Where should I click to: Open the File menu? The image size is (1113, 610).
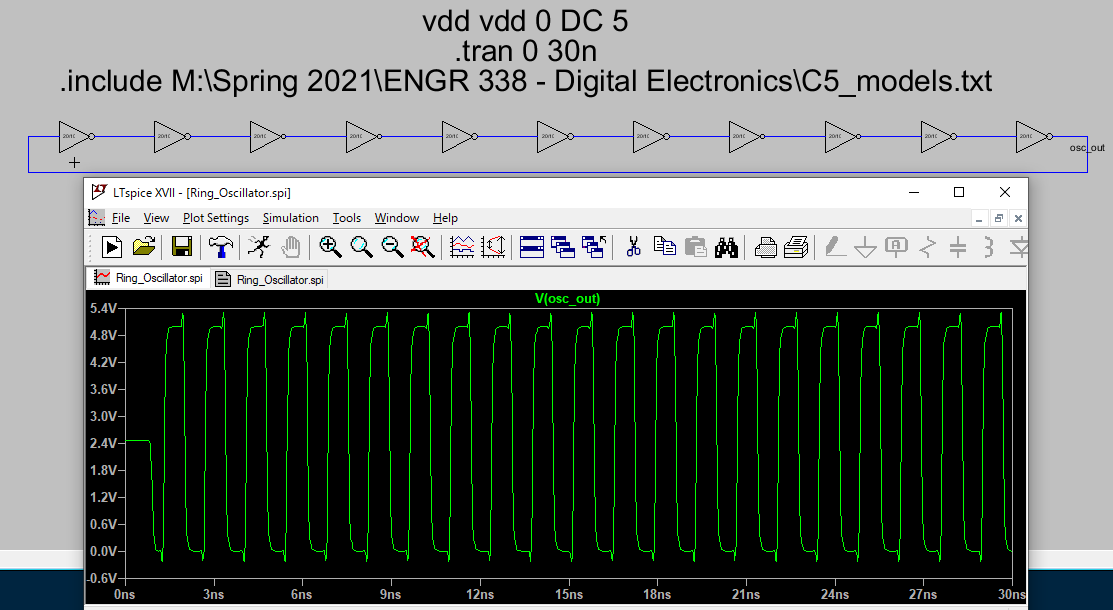pyautogui.click(x=121, y=218)
